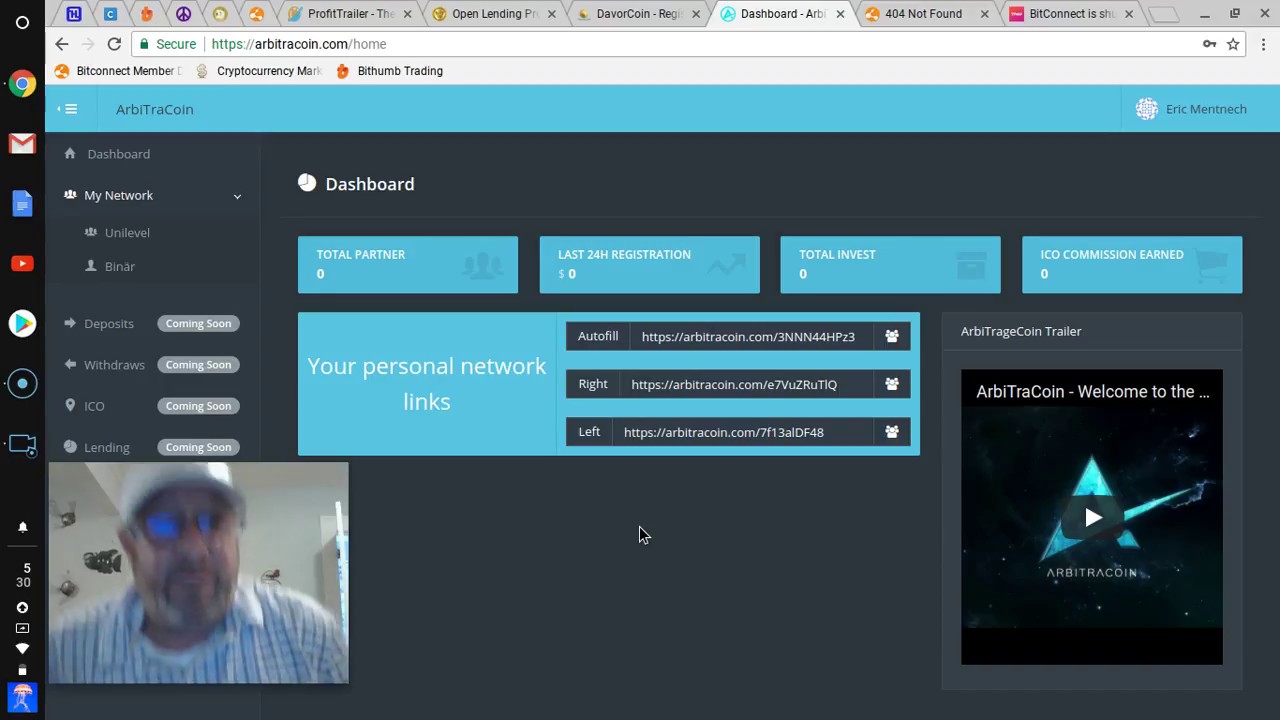Image resolution: width=1280 pixels, height=720 pixels.
Task: Click the Total Invest stat card
Action: click(891, 265)
